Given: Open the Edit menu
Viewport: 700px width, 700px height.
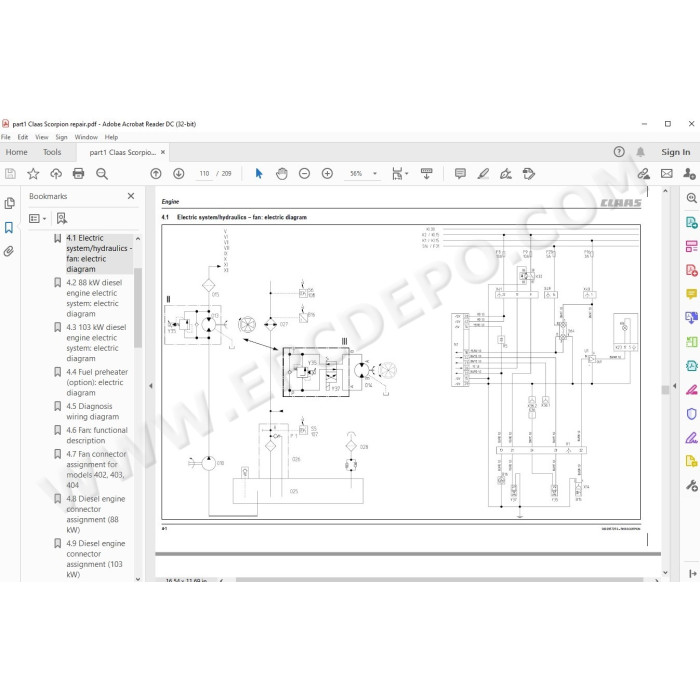Looking at the screenshot, I should 23,137.
